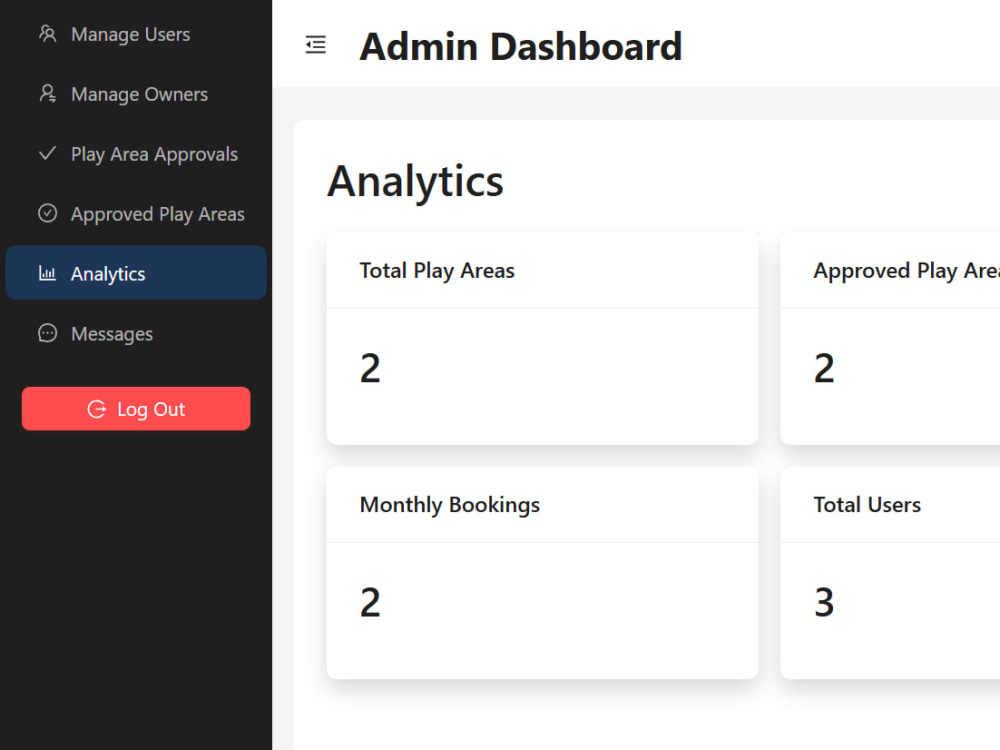Click the logout arrow icon
The image size is (1000, 750).
(96, 409)
